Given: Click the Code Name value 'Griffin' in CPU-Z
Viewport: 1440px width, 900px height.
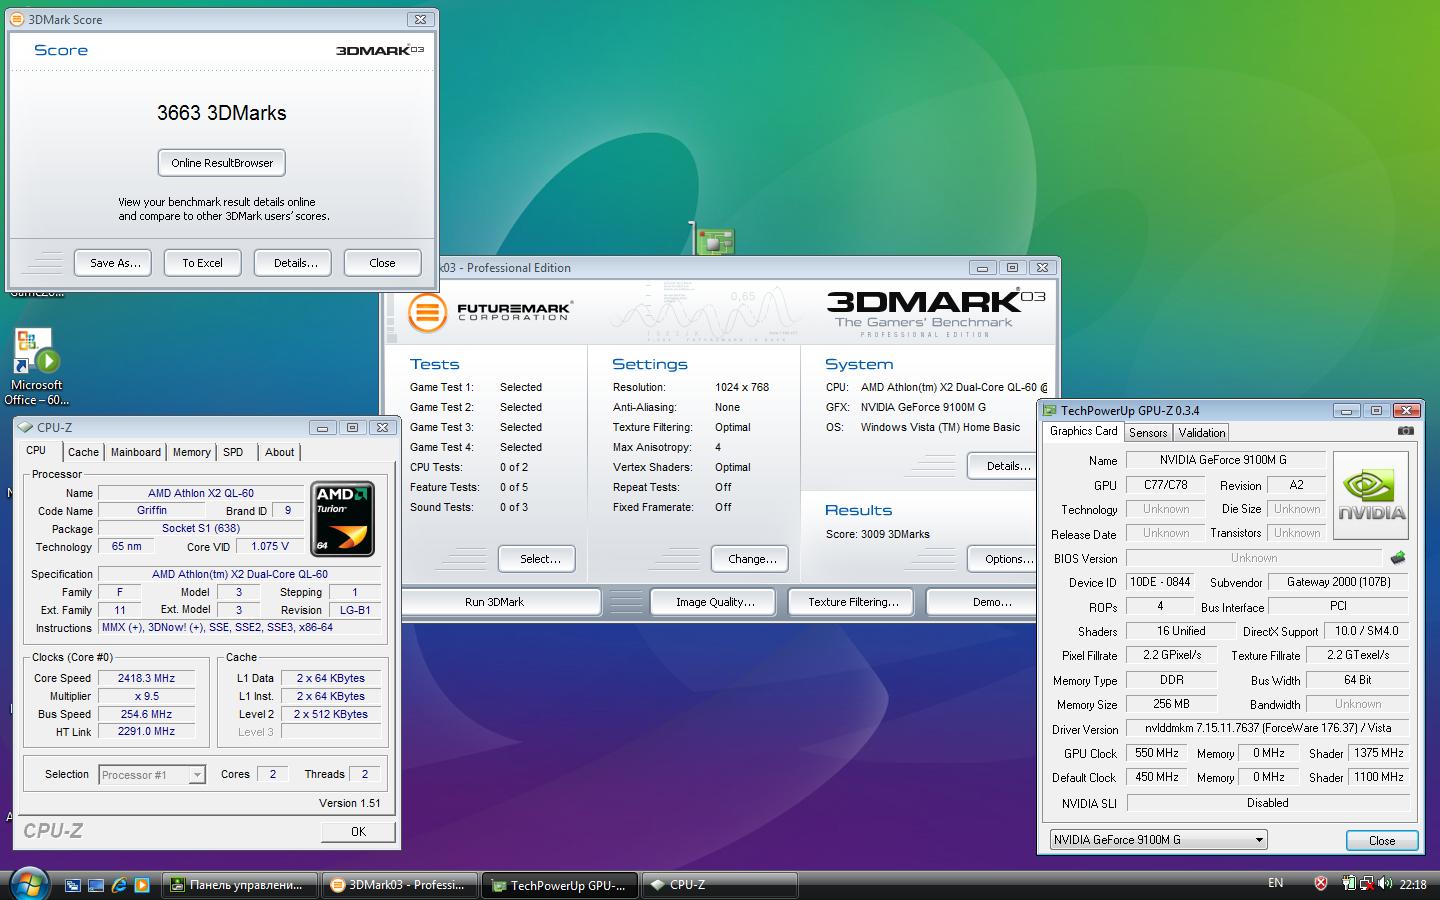Looking at the screenshot, I should 152,511.
